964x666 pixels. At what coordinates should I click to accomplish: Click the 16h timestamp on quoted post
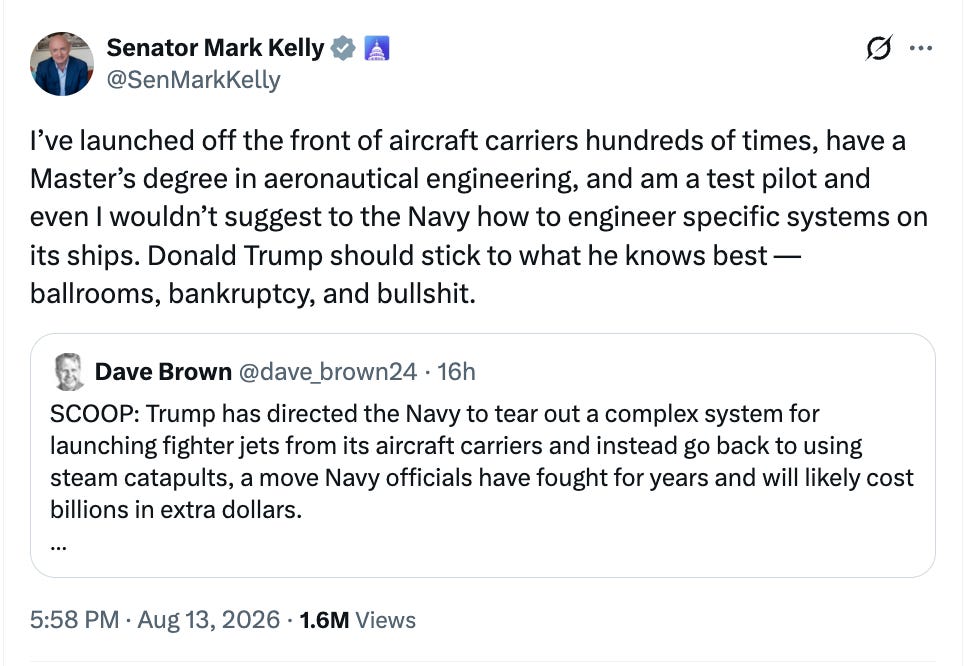pos(456,371)
